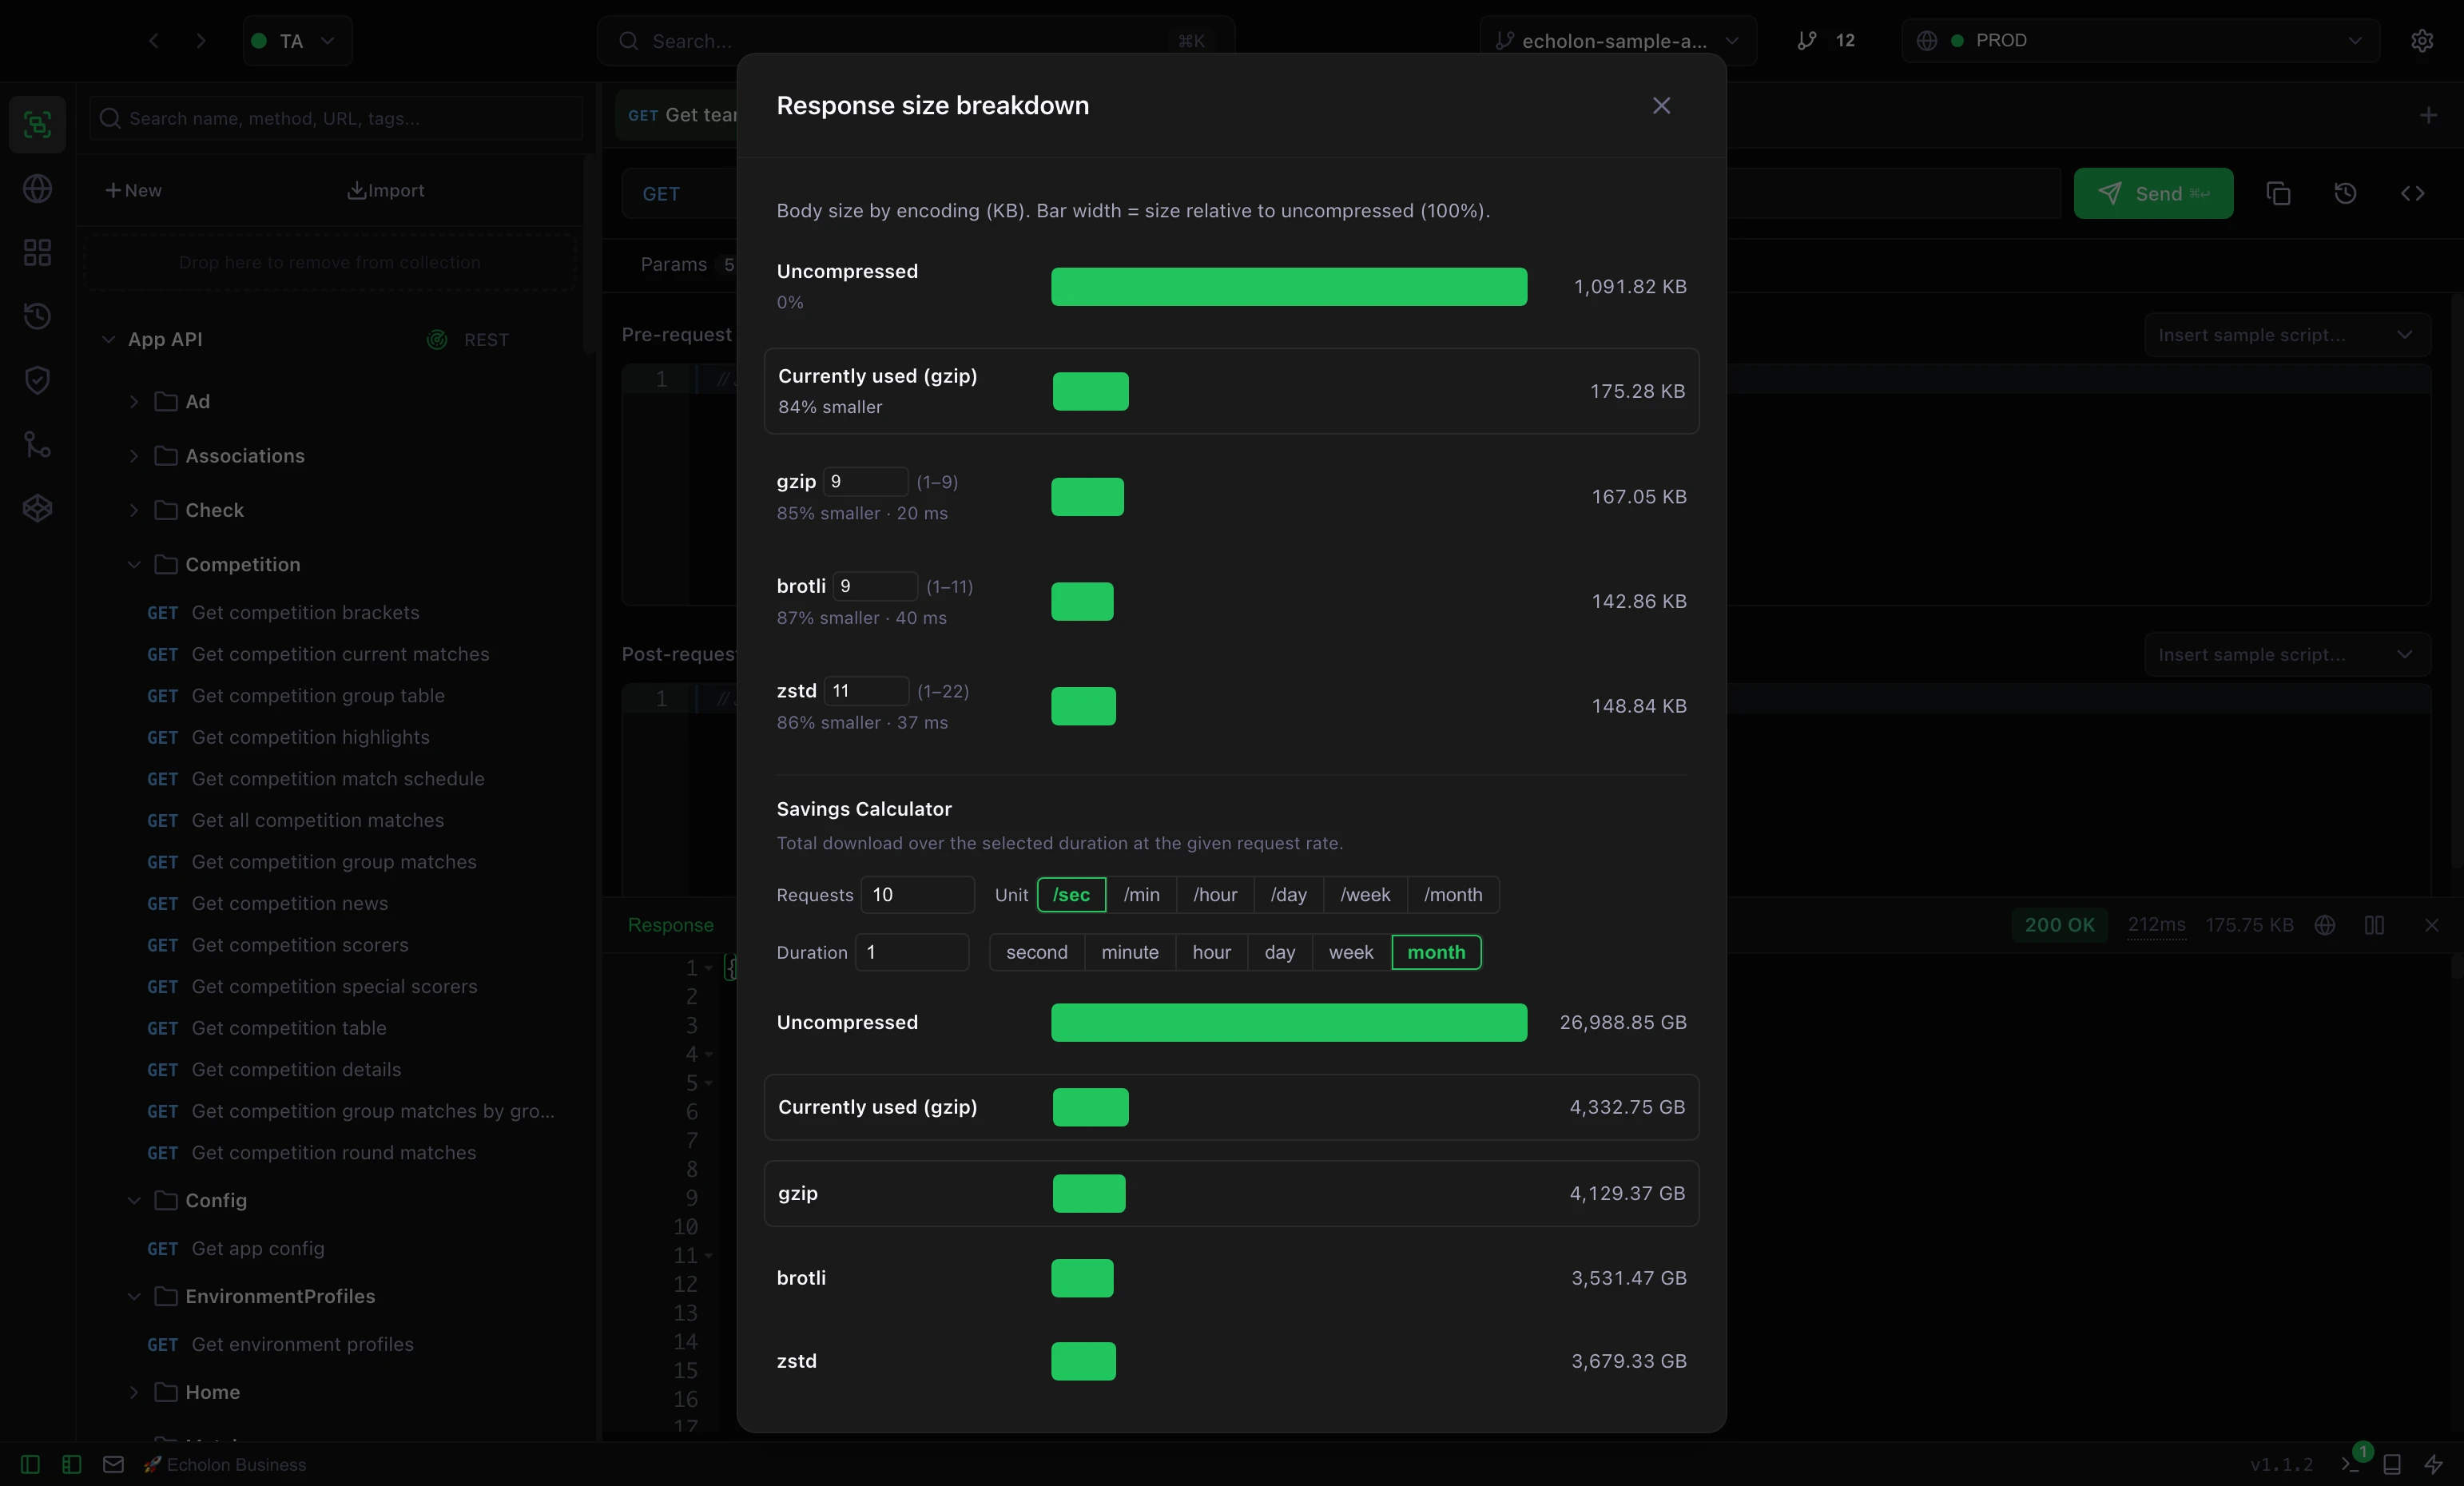Select the history clock icon in the left sidebar

[x=37, y=316]
